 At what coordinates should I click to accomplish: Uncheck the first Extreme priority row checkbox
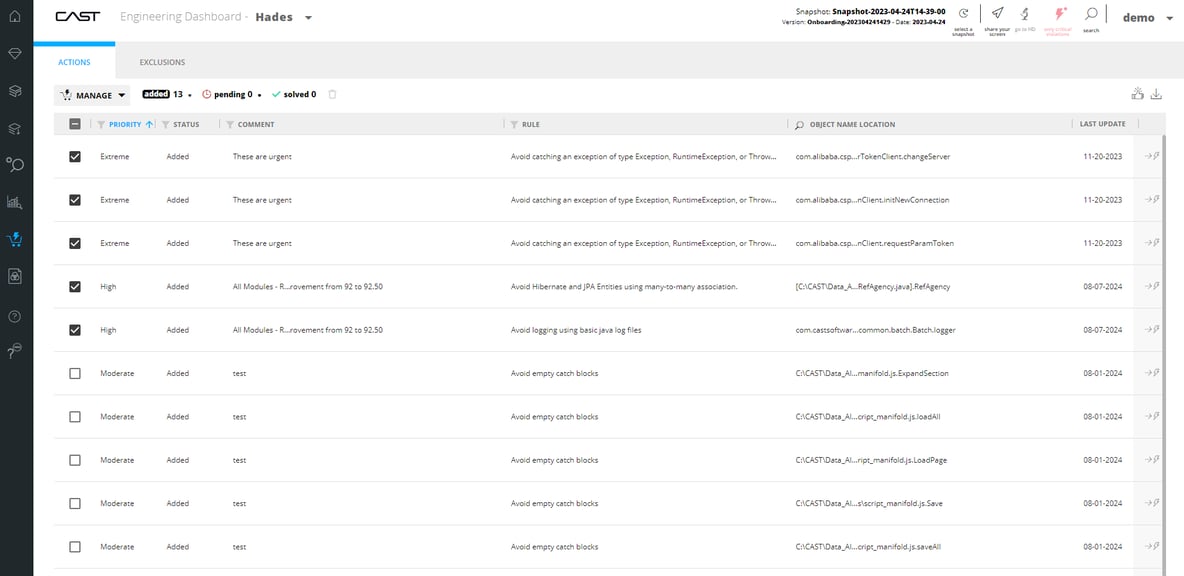tap(75, 157)
